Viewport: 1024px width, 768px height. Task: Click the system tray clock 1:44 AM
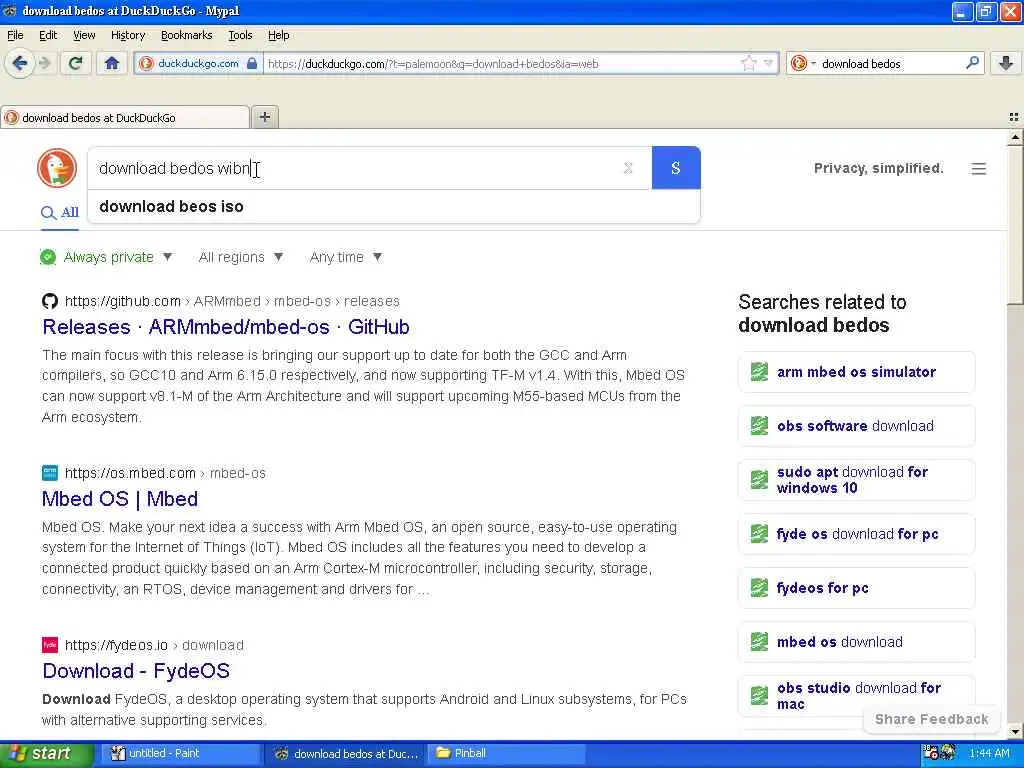click(x=989, y=754)
